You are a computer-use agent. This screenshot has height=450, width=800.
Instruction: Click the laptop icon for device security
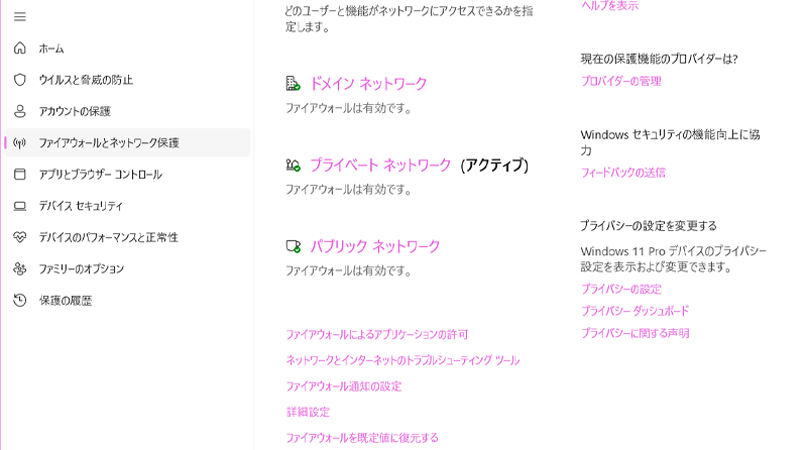point(19,206)
